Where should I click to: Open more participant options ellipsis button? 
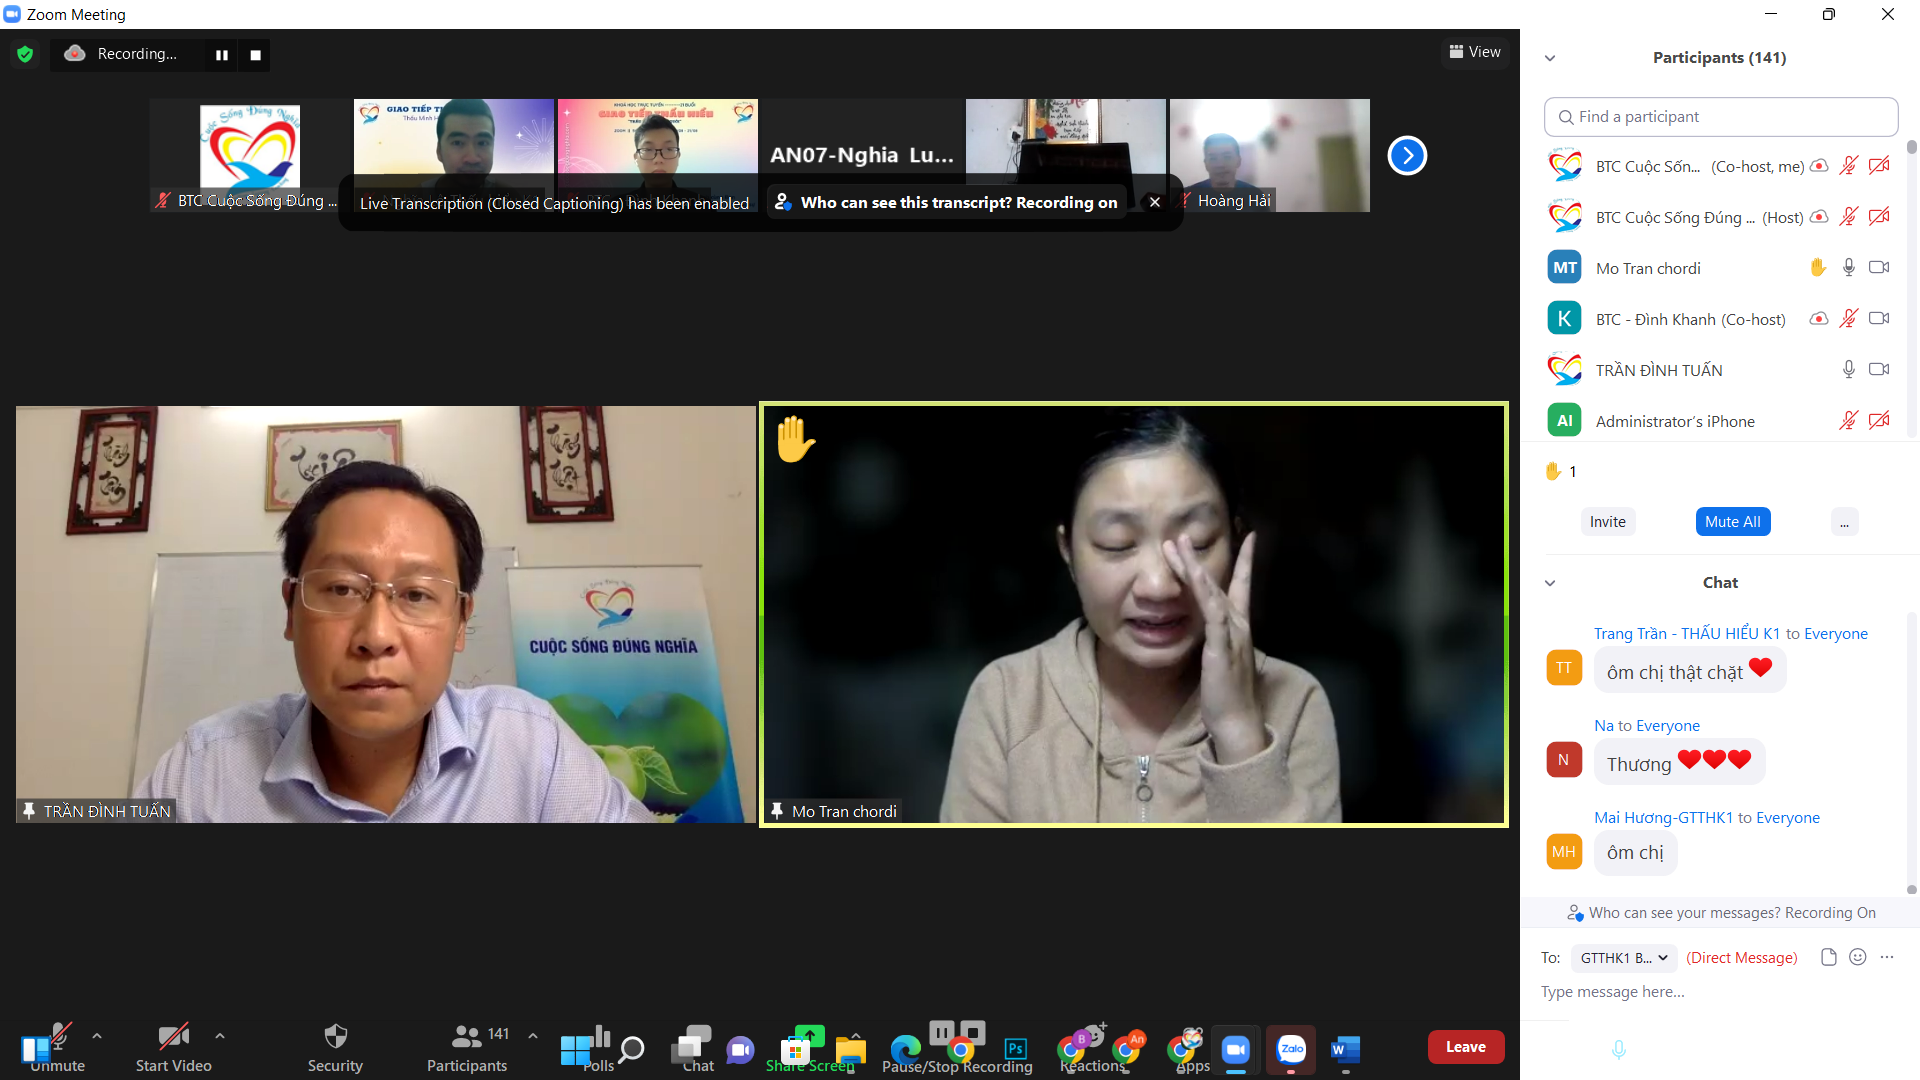click(x=1844, y=522)
